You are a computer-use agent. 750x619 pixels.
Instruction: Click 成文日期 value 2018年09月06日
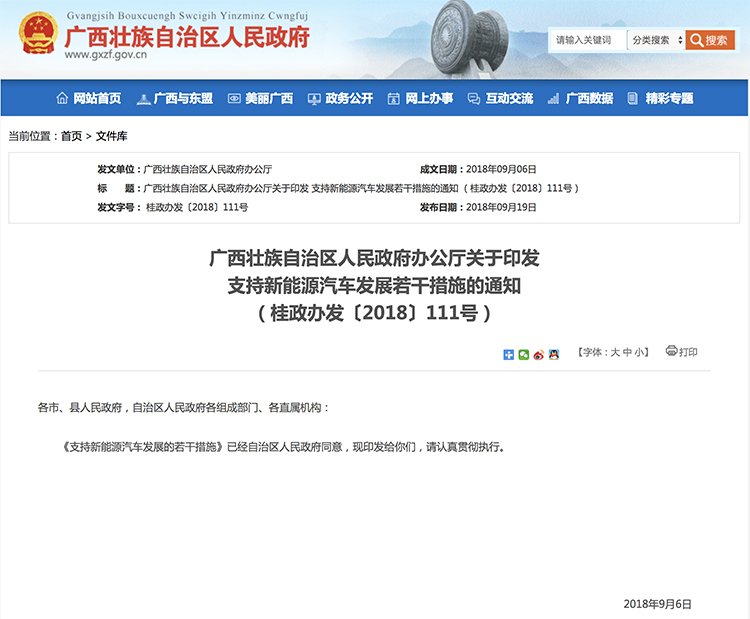click(x=501, y=169)
